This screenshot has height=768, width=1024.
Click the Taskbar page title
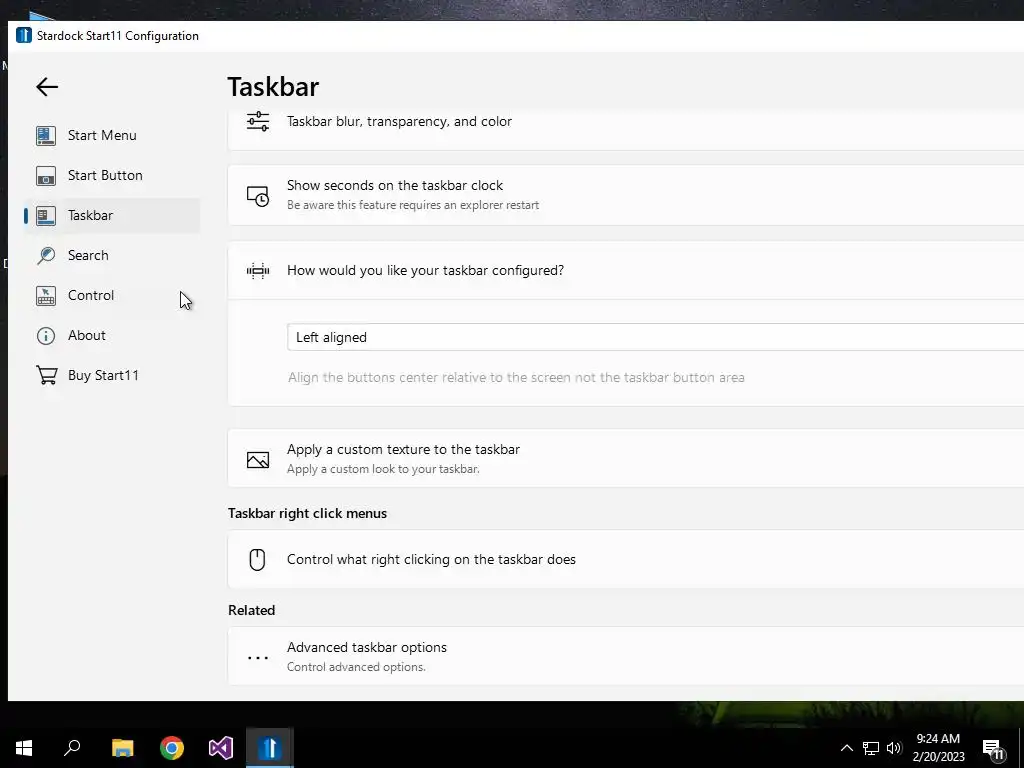pyautogui.click(x=273, y=87)
